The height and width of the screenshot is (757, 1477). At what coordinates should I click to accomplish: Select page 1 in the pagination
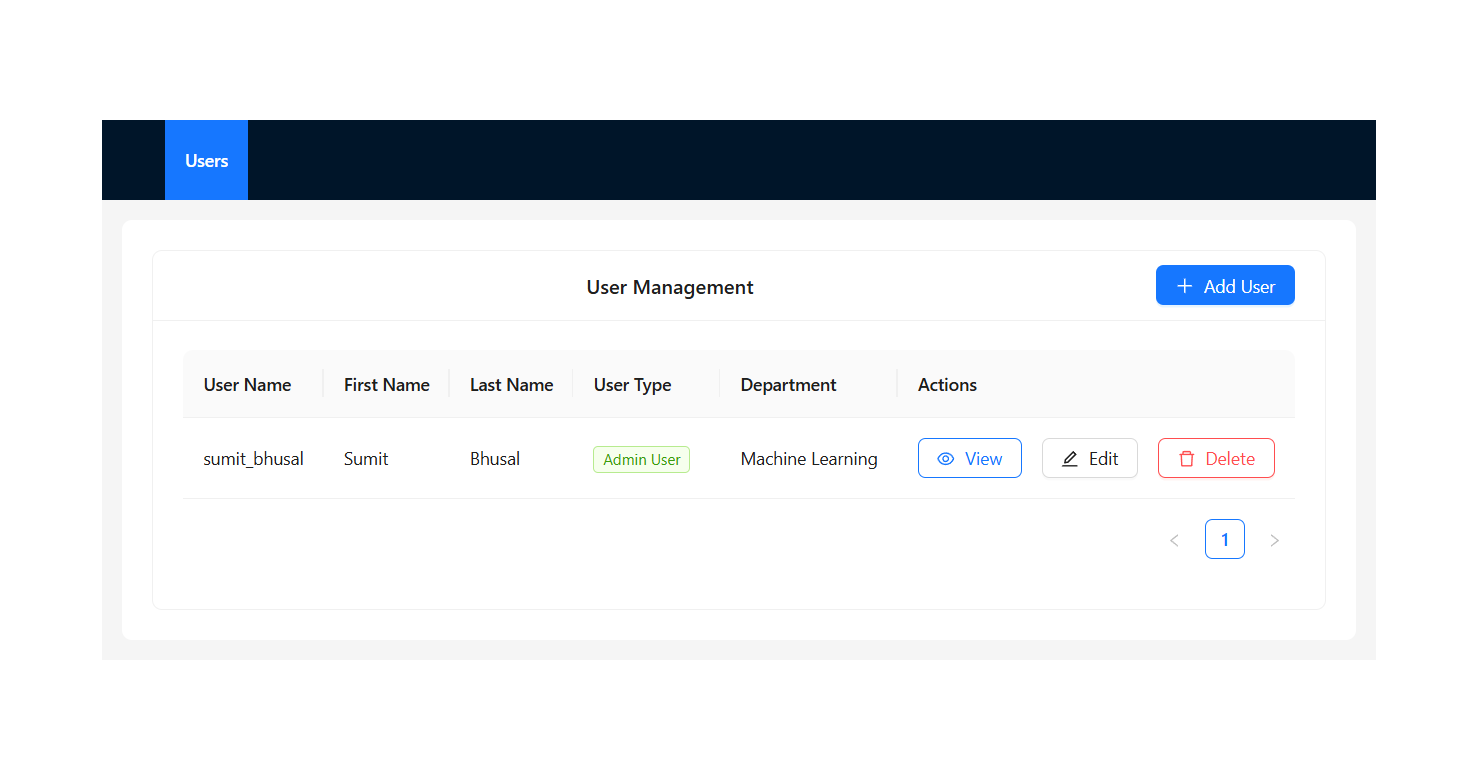(1224, 540)
